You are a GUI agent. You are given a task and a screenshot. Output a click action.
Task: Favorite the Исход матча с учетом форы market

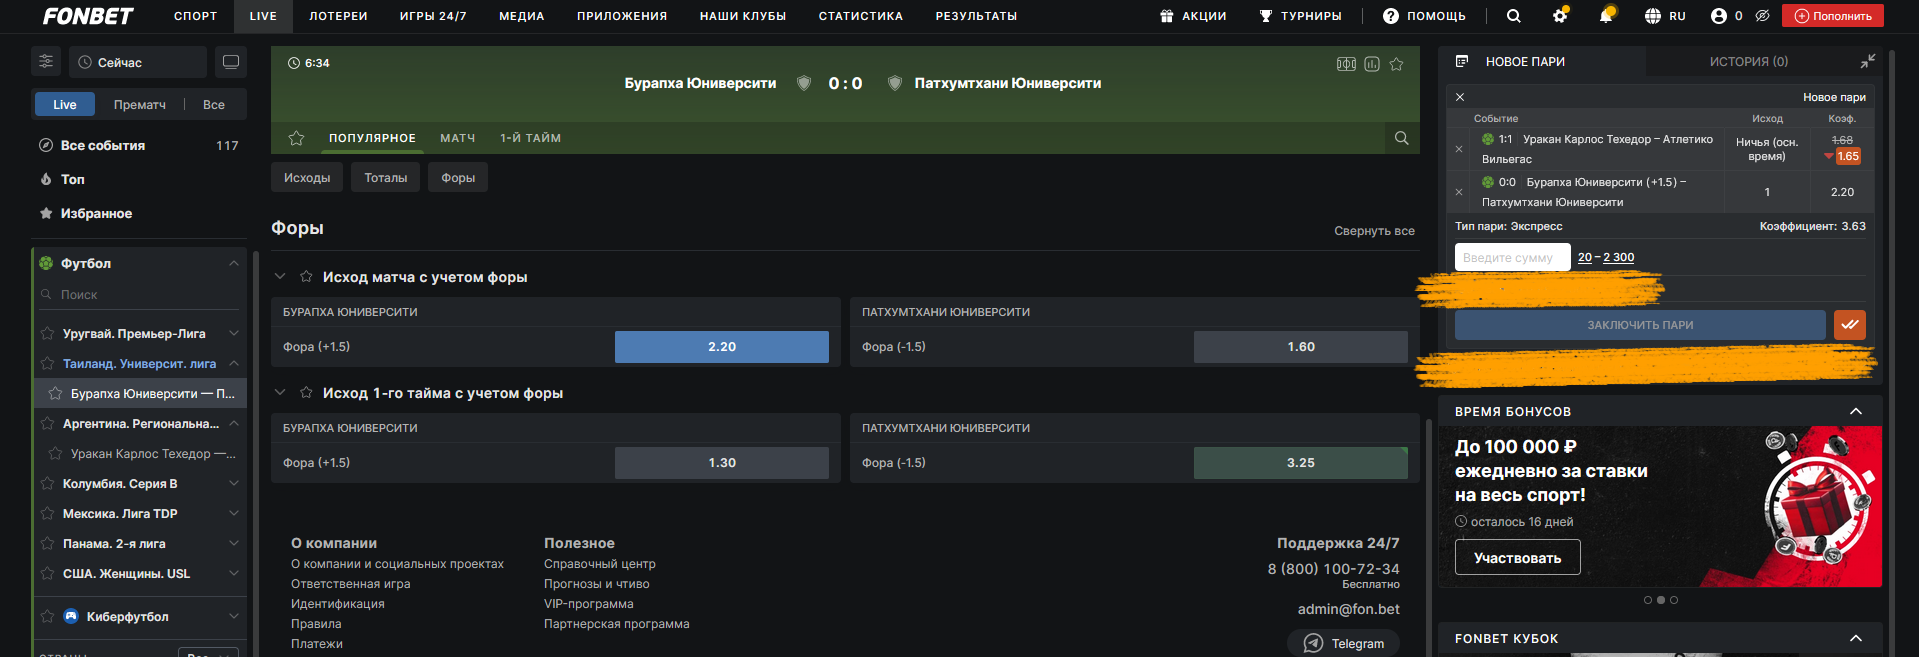tap(306, 277)
